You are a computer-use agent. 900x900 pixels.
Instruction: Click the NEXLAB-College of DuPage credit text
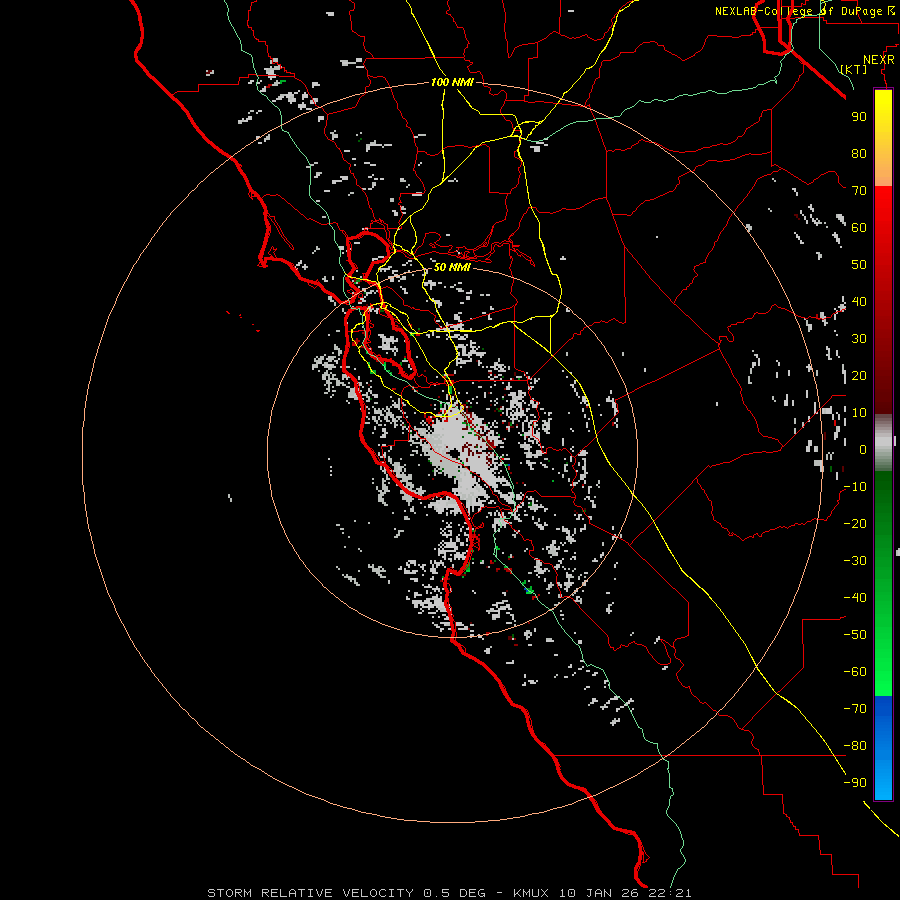point(804,11)
